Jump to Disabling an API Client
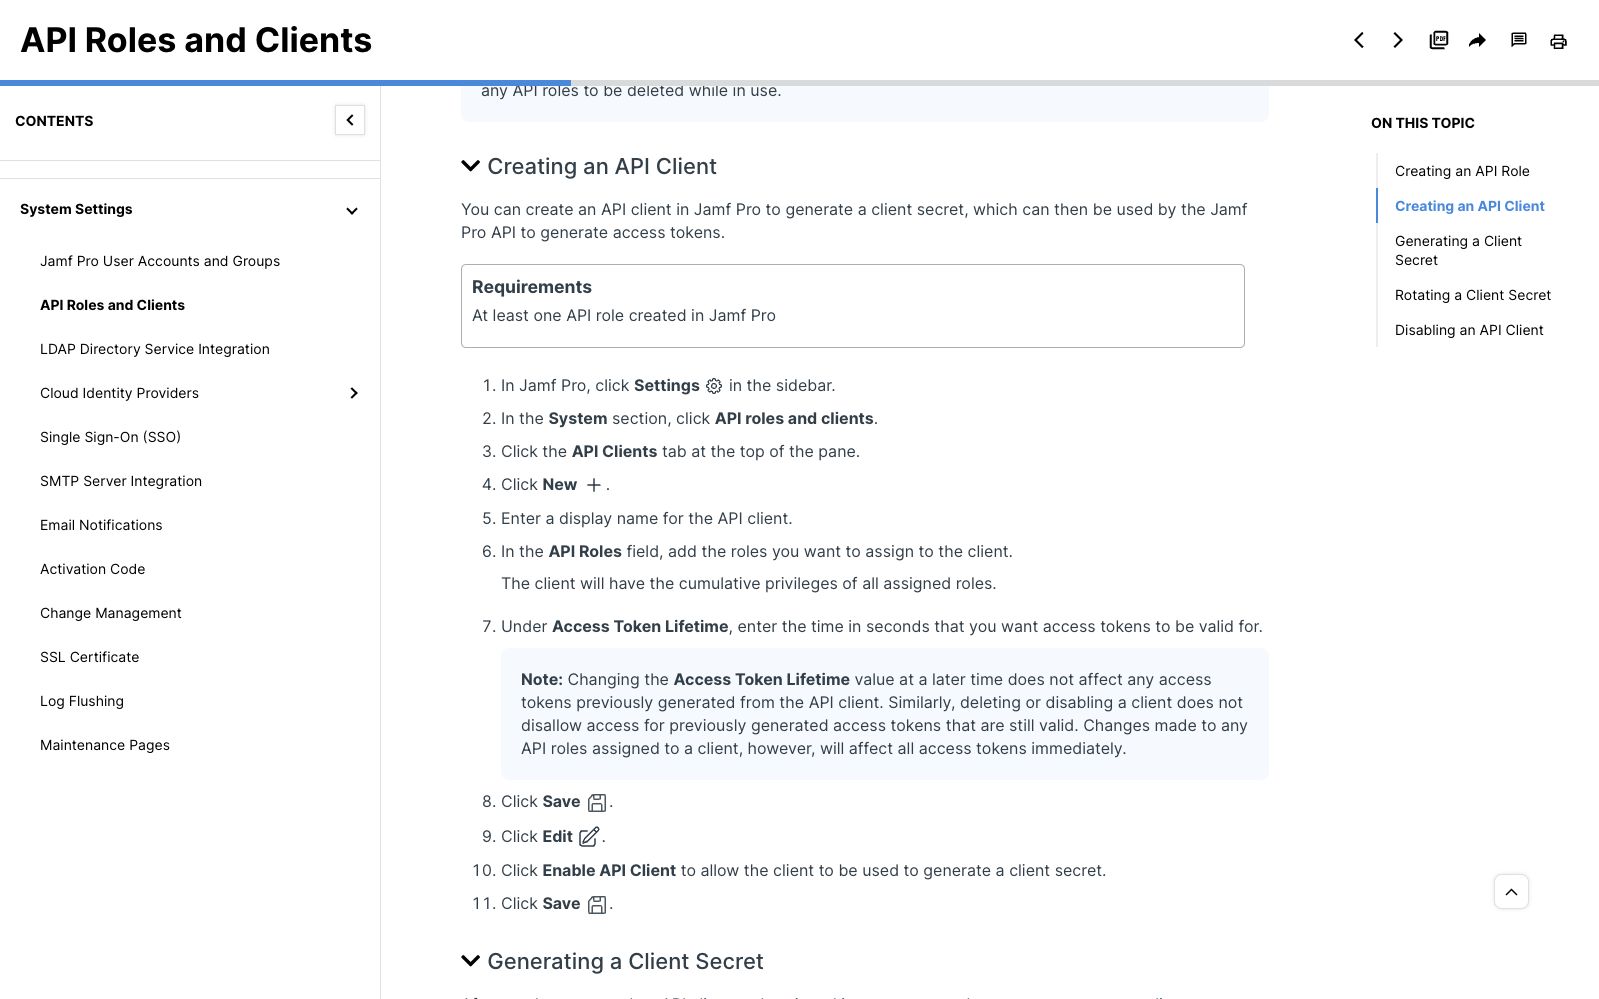The height and width of the screenshot is (999, 1599). click(1469, 330)
